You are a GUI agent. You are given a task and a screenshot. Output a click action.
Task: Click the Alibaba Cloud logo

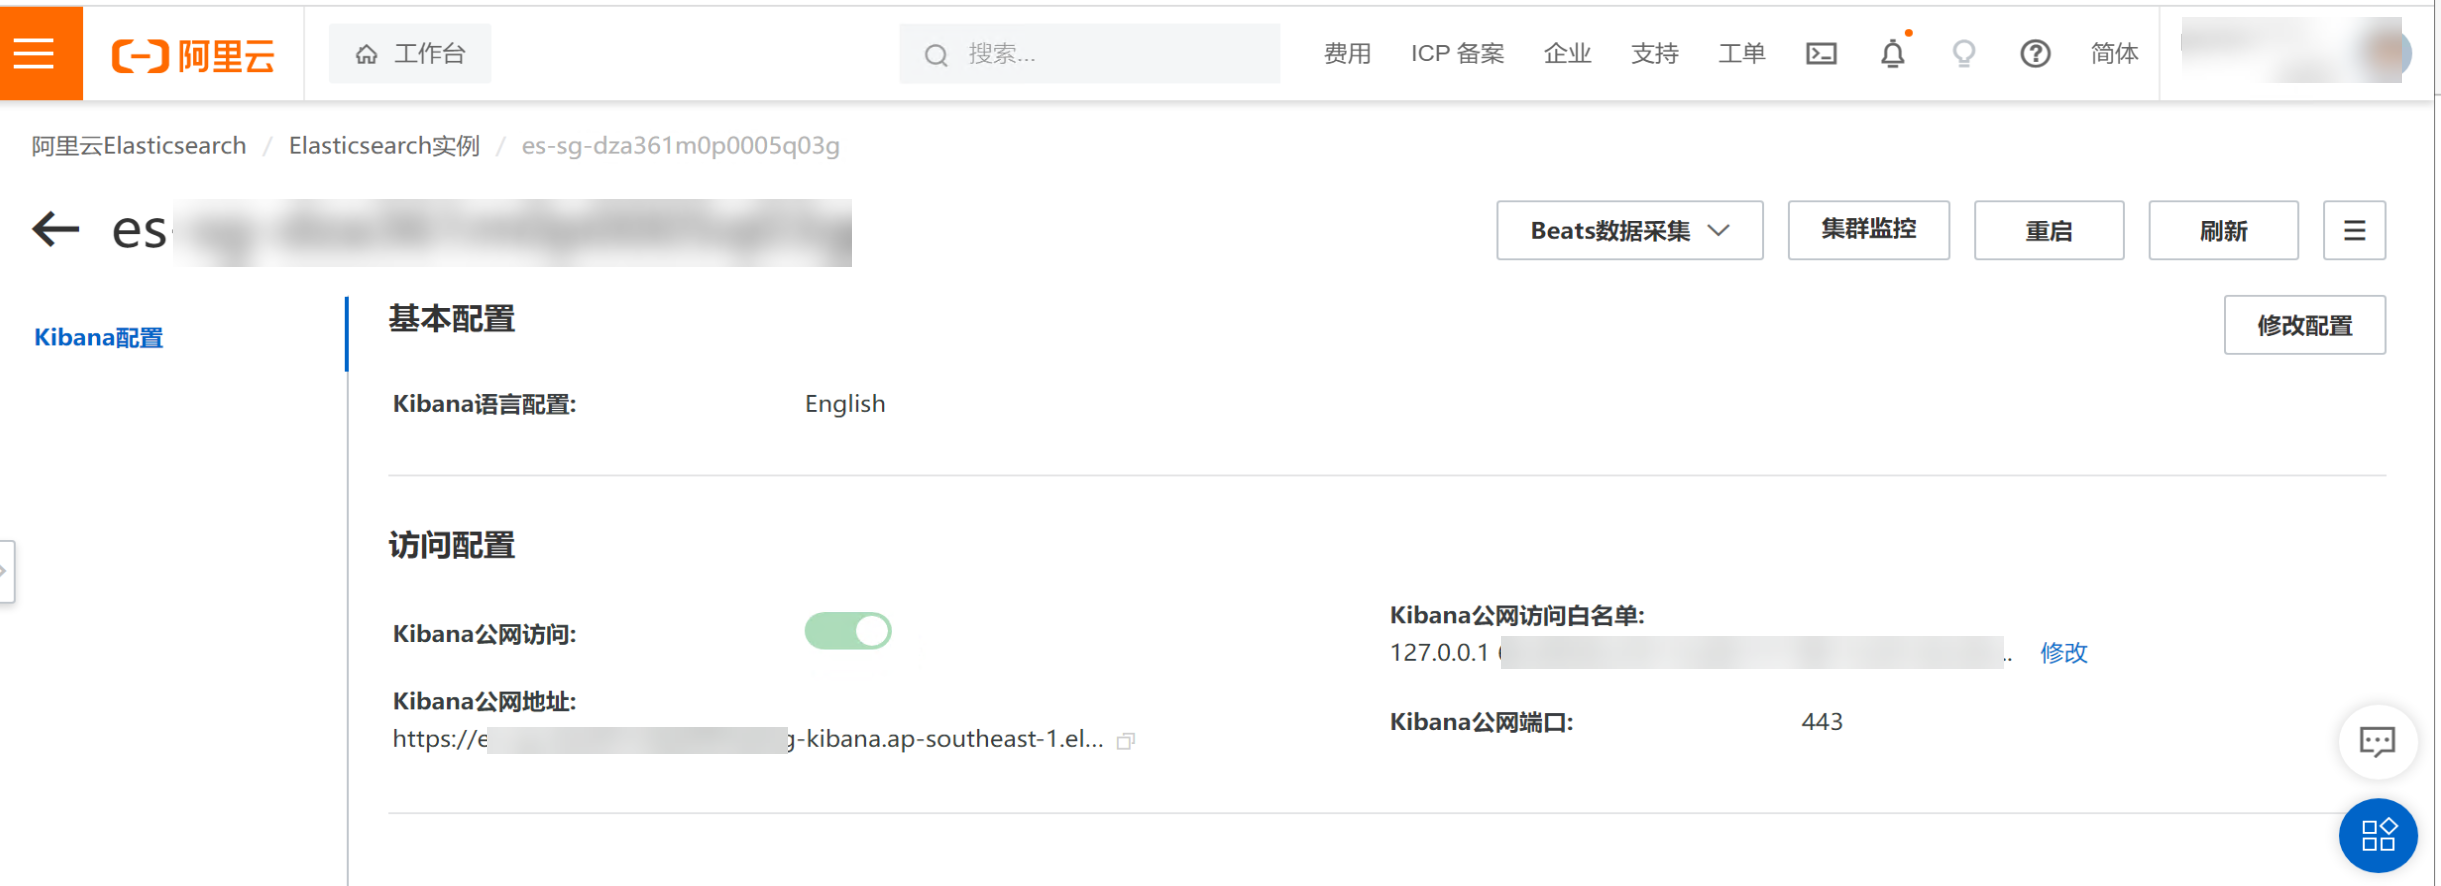[192, 55]
